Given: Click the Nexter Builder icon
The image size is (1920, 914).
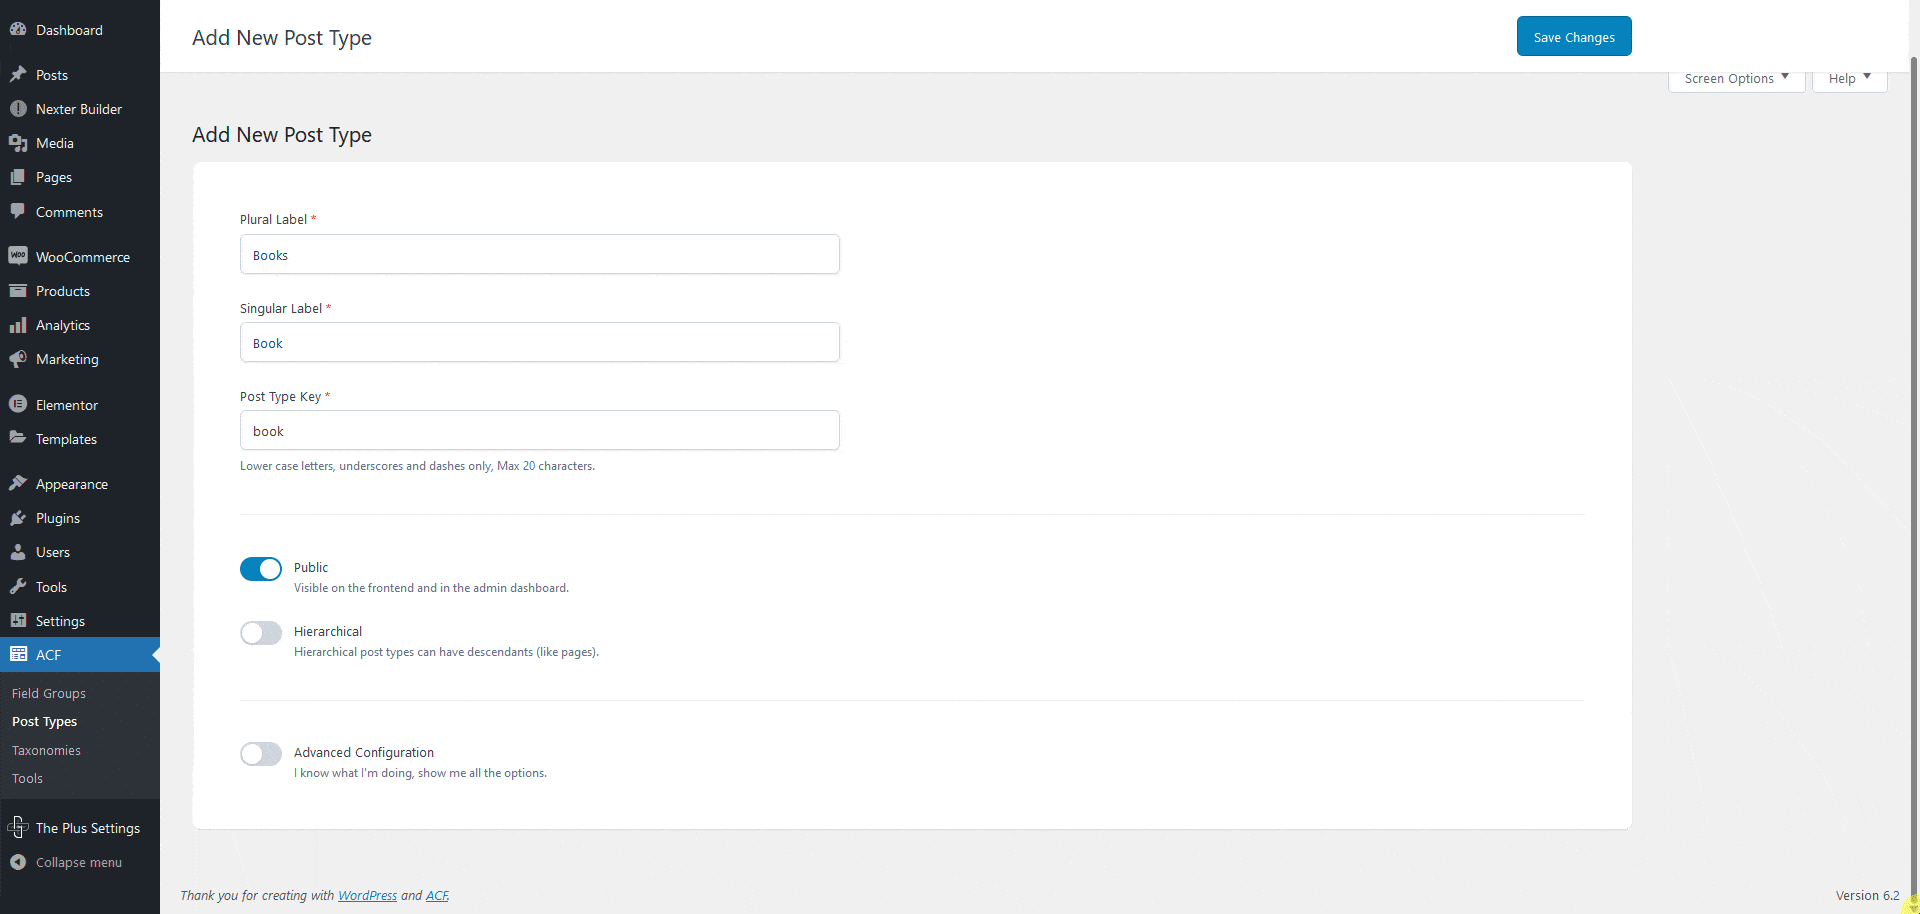Looking at the screenshot, I should pyautogui.click(x=18, y=109).
